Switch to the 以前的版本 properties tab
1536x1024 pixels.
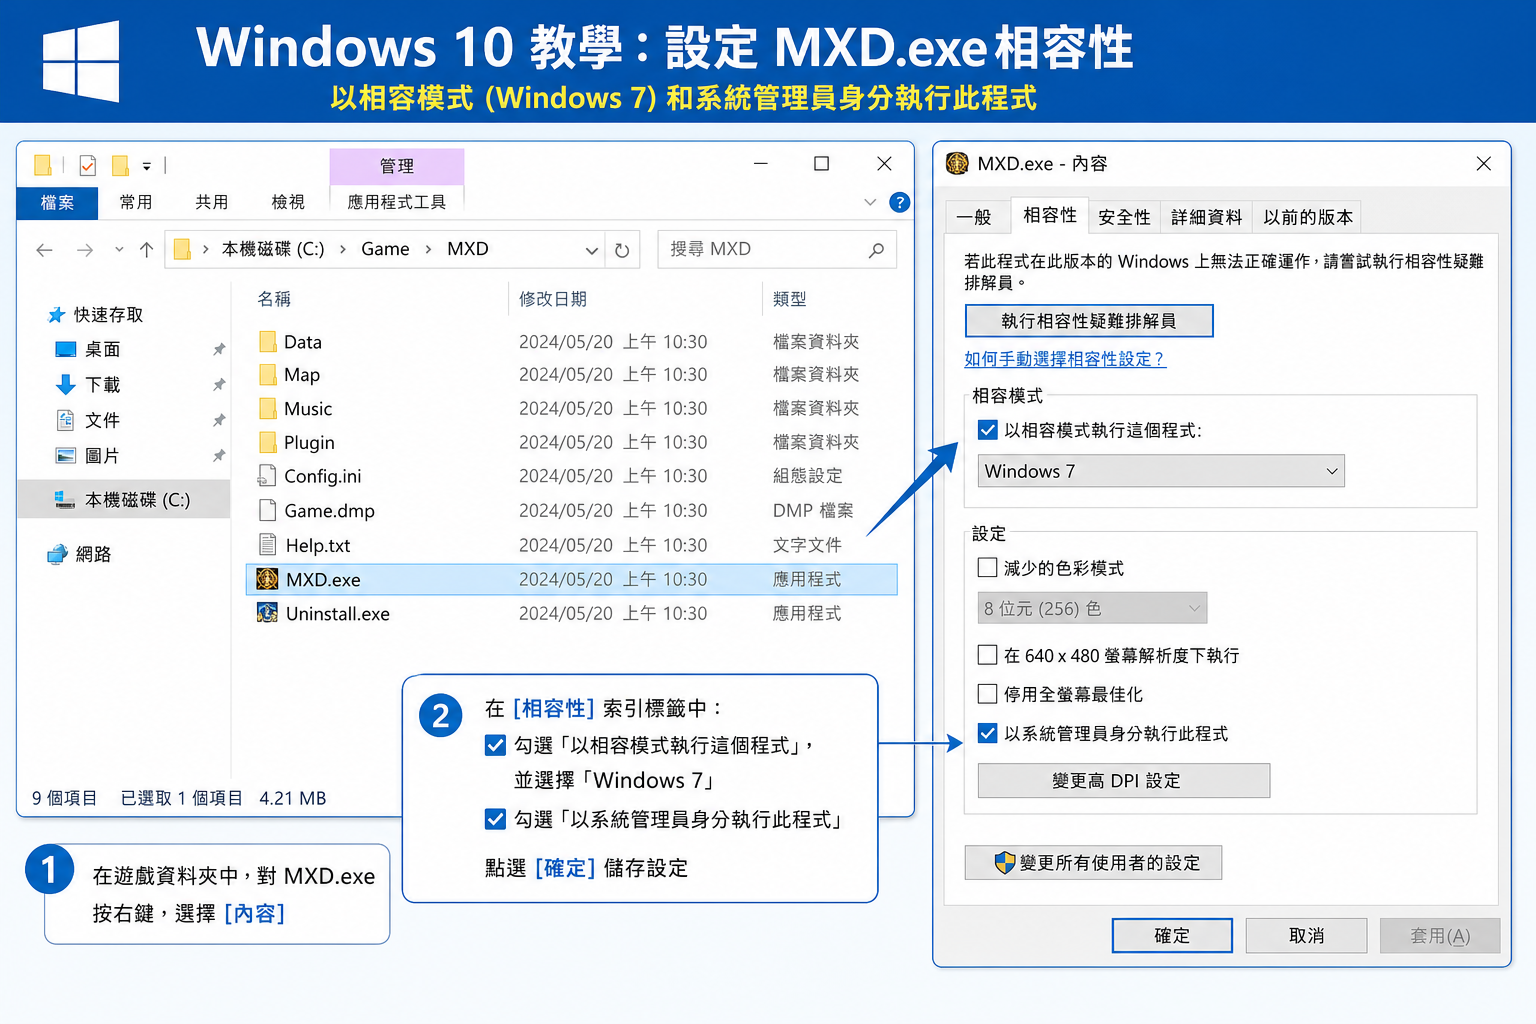1308,218
